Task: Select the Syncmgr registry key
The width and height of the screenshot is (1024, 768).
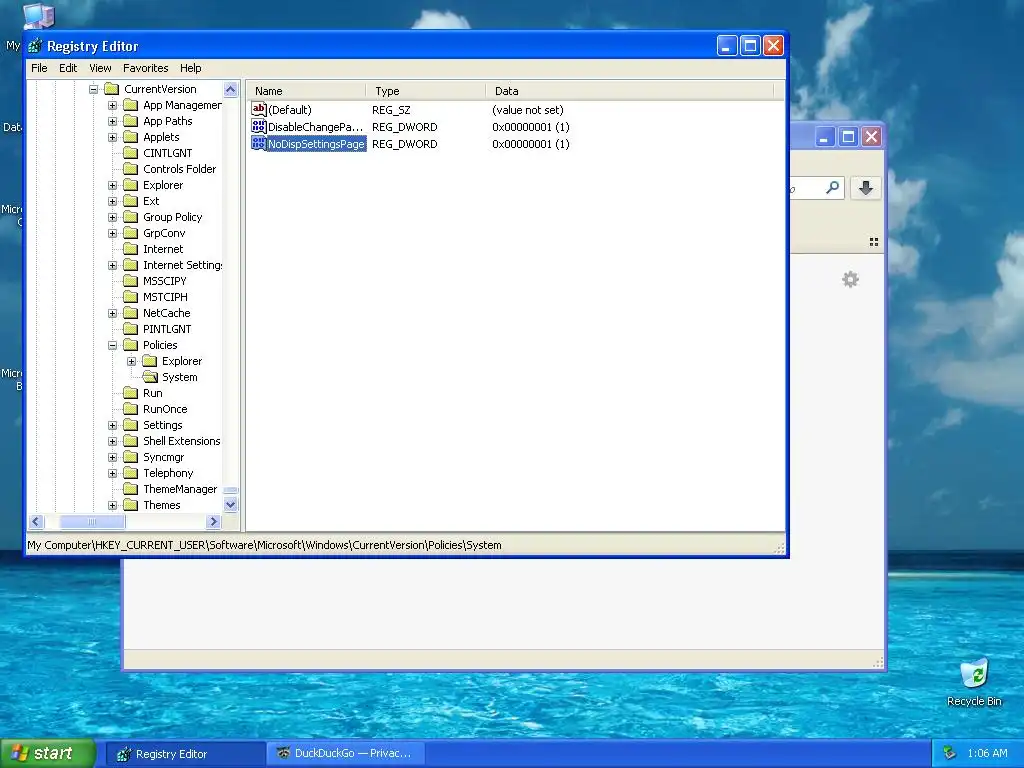Action: coord(163,457)
